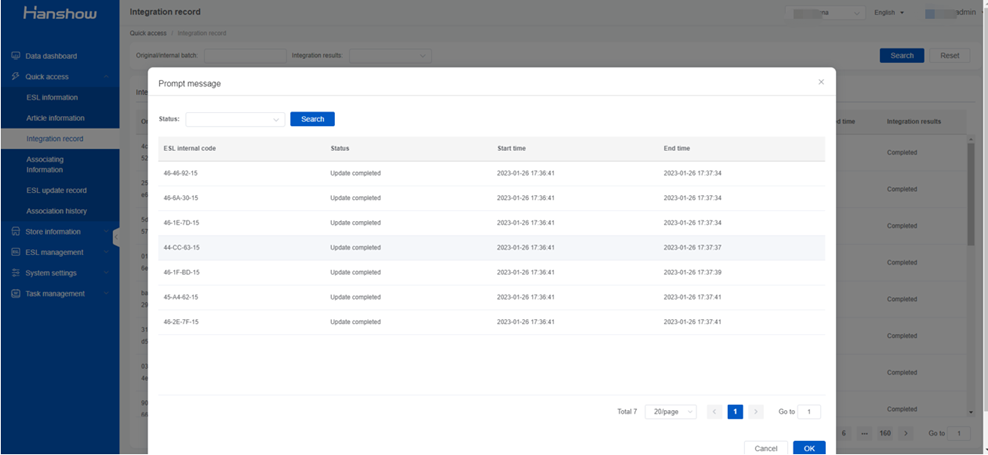Click row with code 44-CC-63-15
Viewport: 988px width, 455px height.
pyautogui.click(x=491, y=248)
